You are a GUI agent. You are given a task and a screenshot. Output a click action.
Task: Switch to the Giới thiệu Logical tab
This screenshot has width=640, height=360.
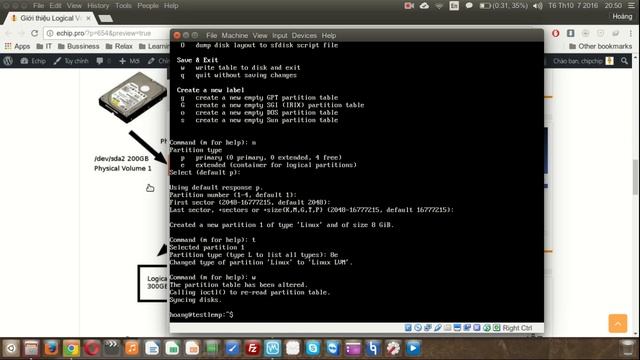[51, 18]
